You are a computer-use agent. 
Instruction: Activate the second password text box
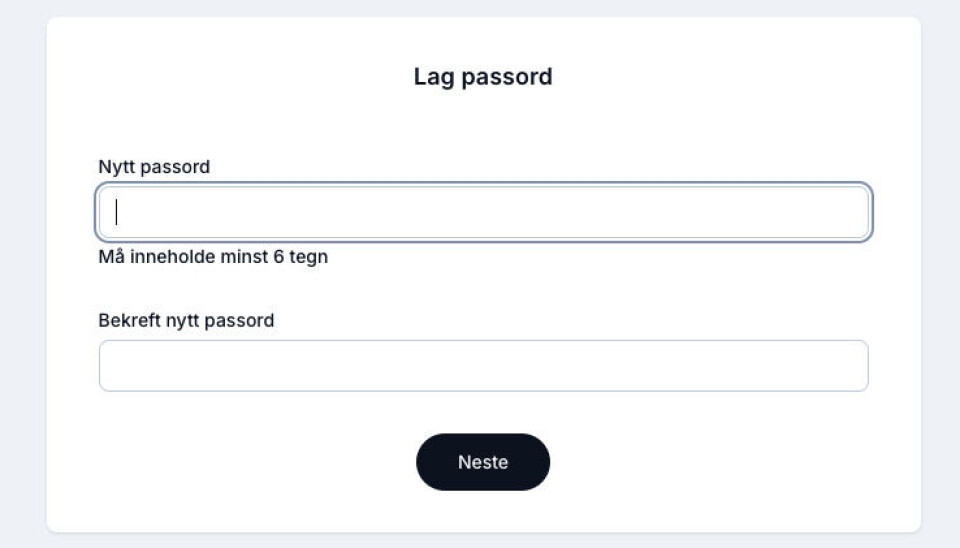[483, 366]
